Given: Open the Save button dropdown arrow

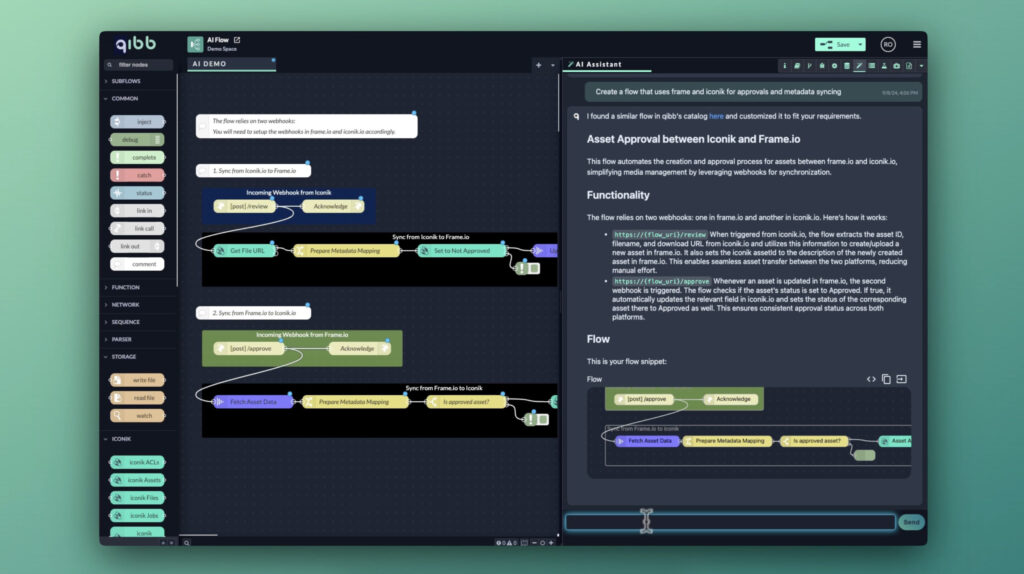Looking at the screenshot, I should [859, 44].
